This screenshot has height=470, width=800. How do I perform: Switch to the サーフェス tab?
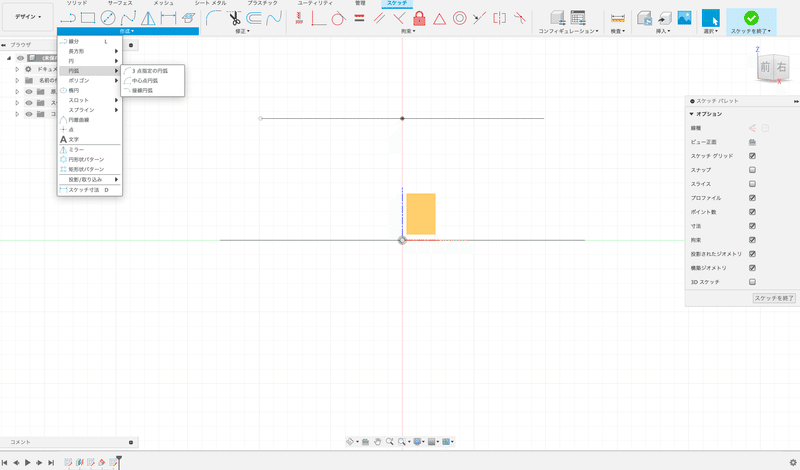[120, 3]
